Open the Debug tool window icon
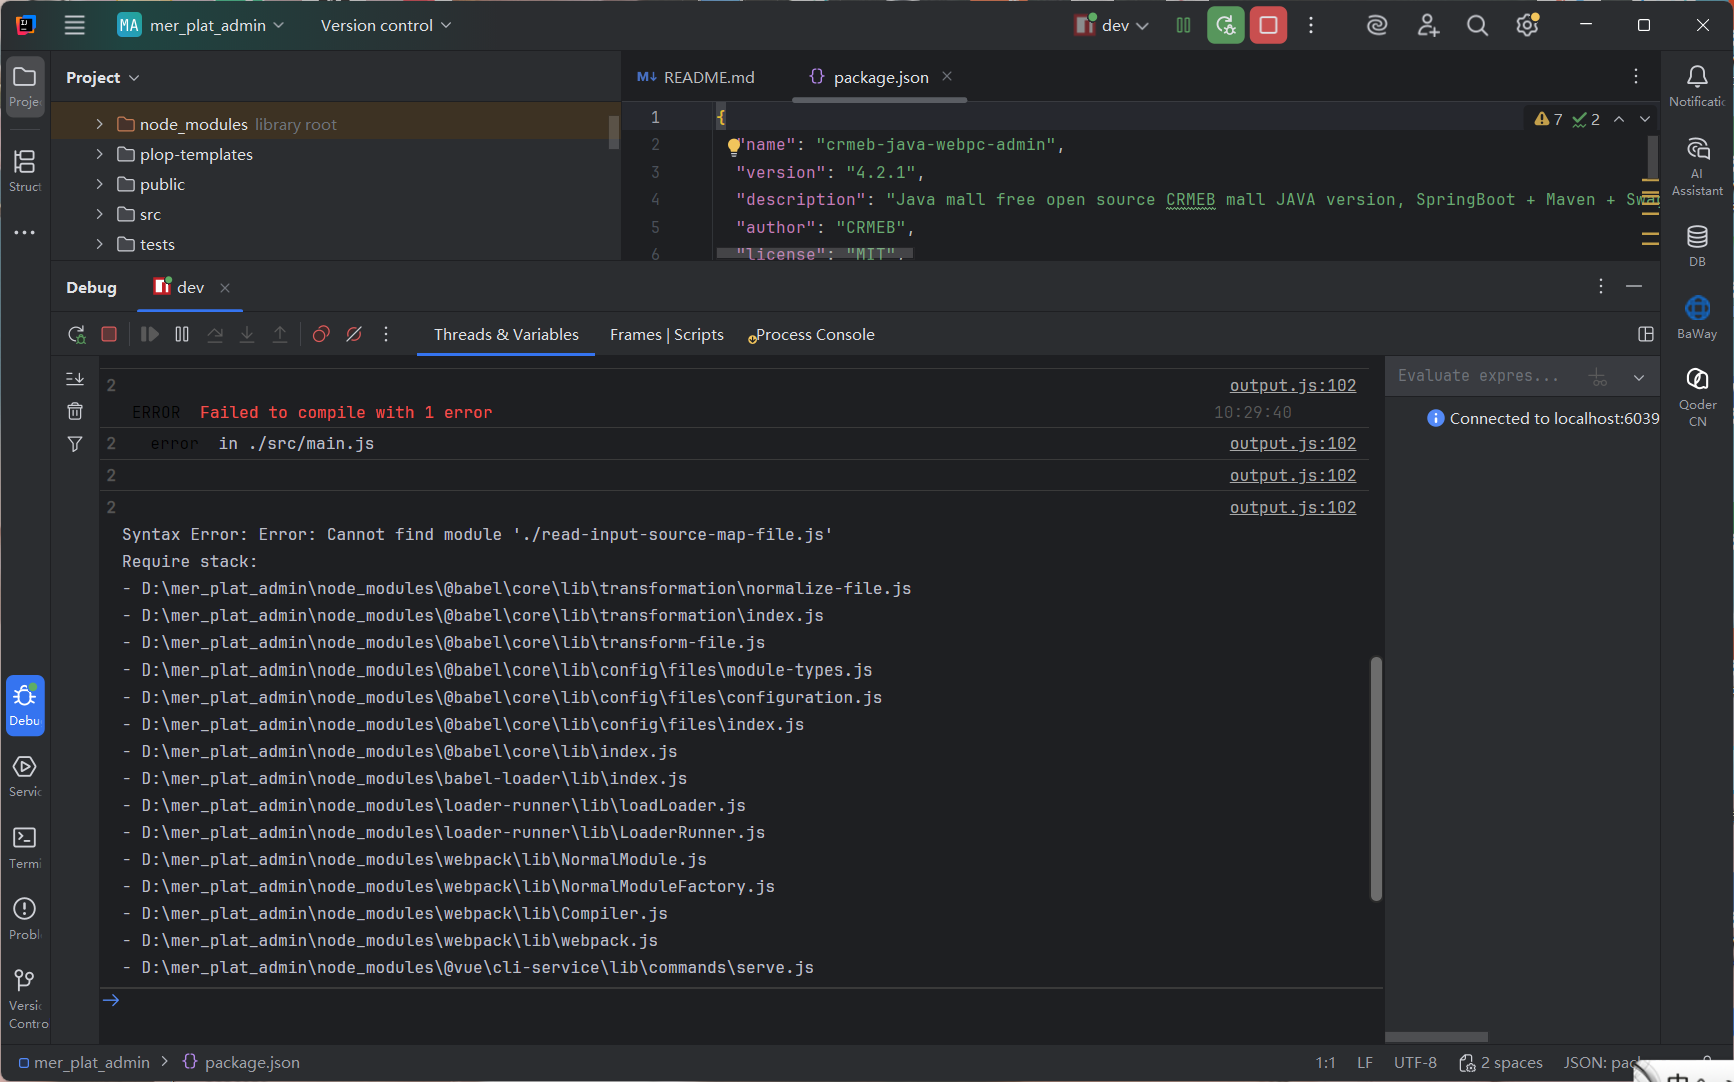The height and width of the screenshot is (1082, 1734). coord(25,705)
